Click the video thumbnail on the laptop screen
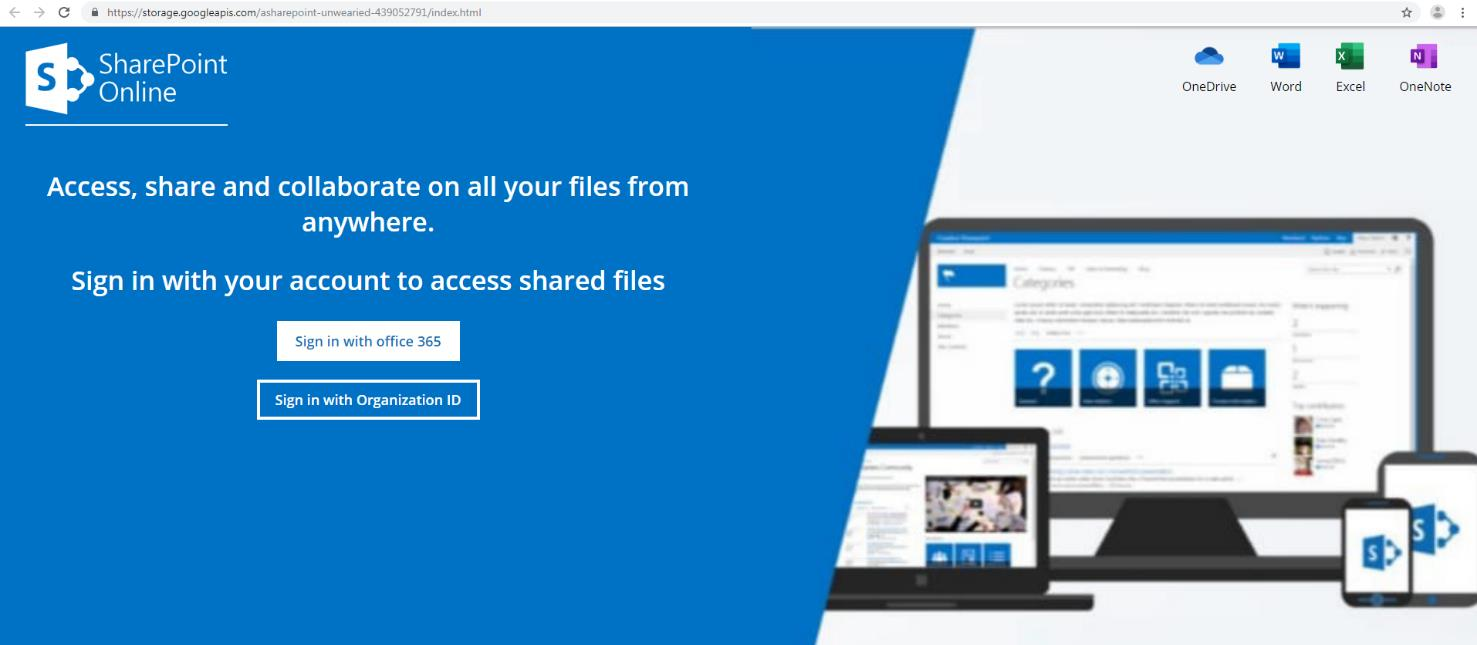The height and width of the screenshot is (645, 1477). click(x=975, y=503)
